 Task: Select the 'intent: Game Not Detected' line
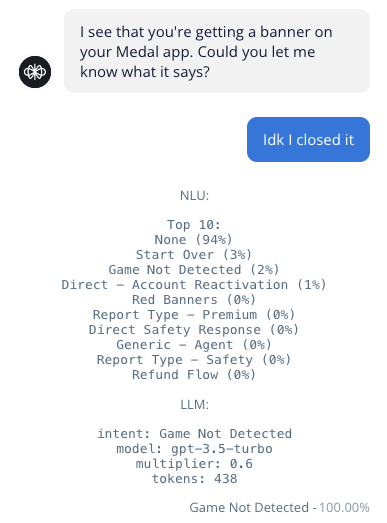tap(195, 434)
